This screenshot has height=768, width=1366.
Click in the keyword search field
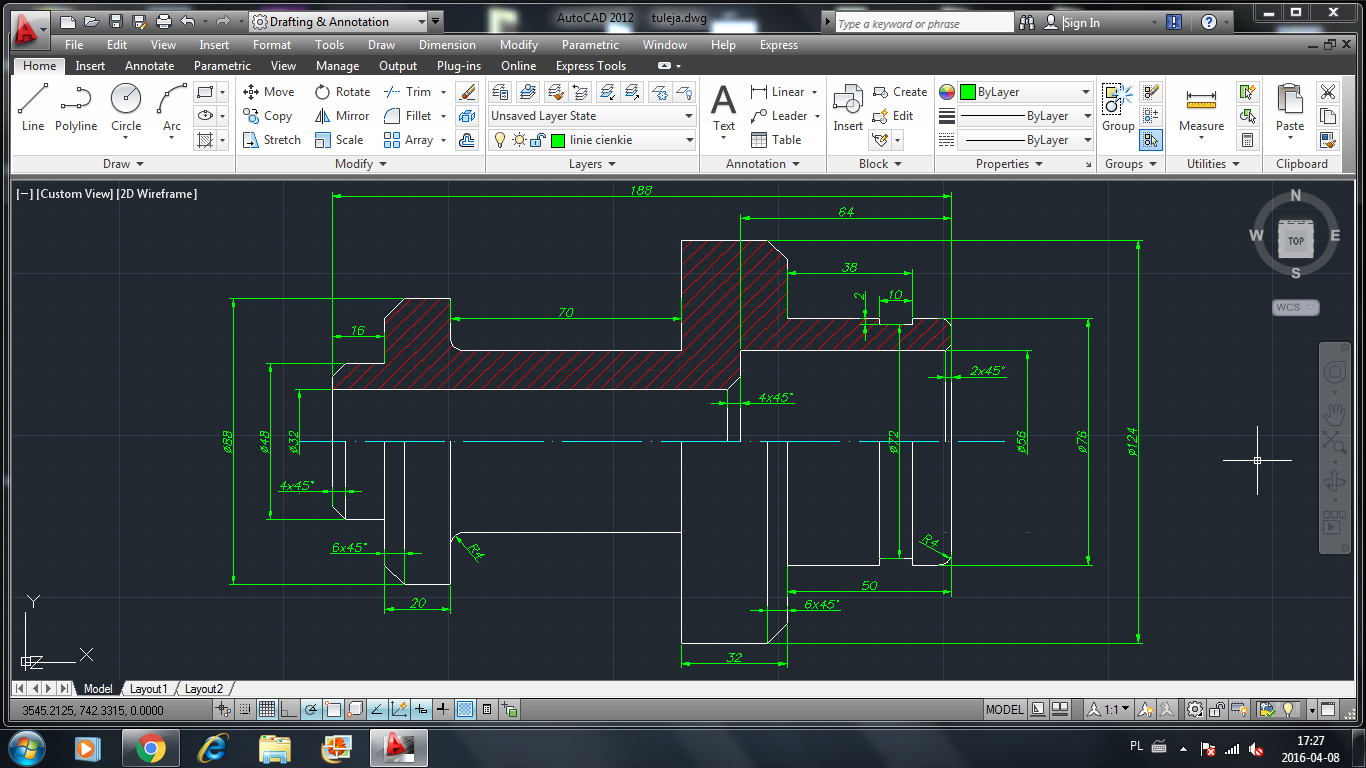[924, 23]
